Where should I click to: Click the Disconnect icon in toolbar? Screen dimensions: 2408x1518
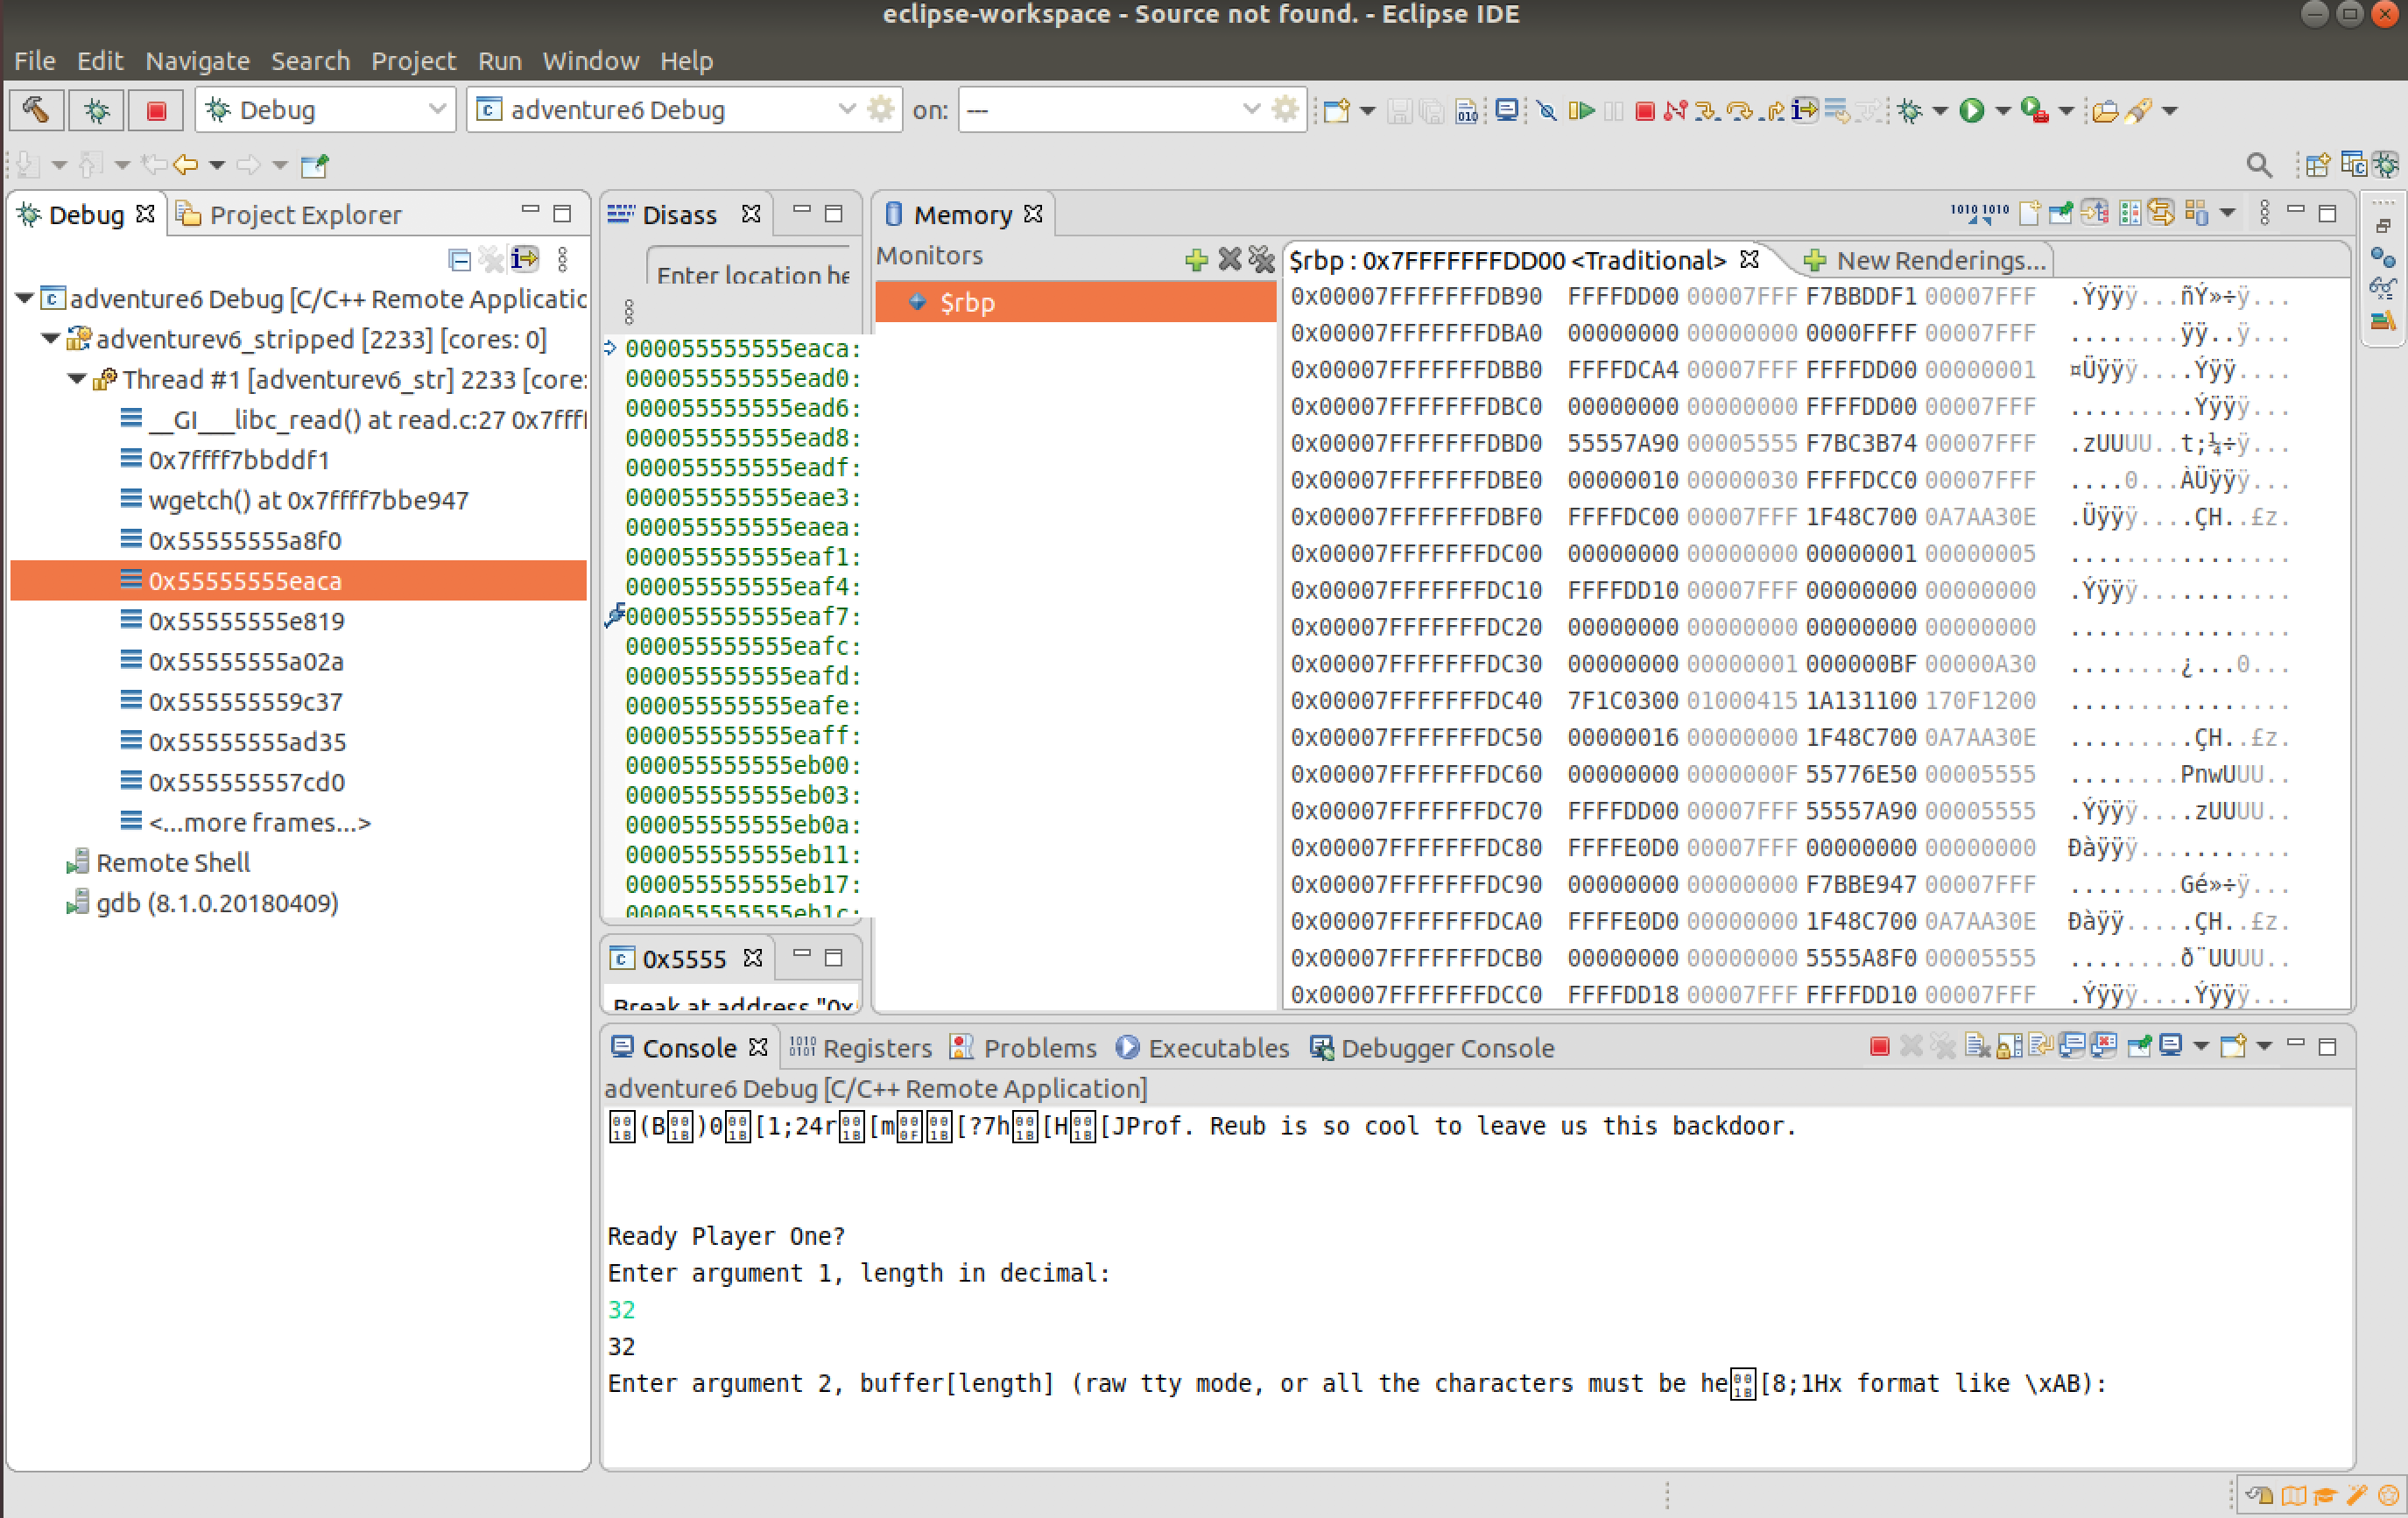1675,110
